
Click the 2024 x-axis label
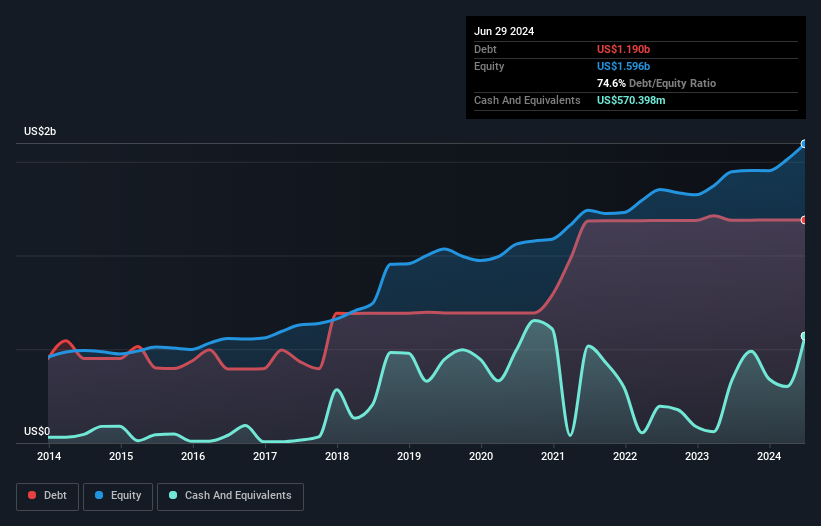769,457
